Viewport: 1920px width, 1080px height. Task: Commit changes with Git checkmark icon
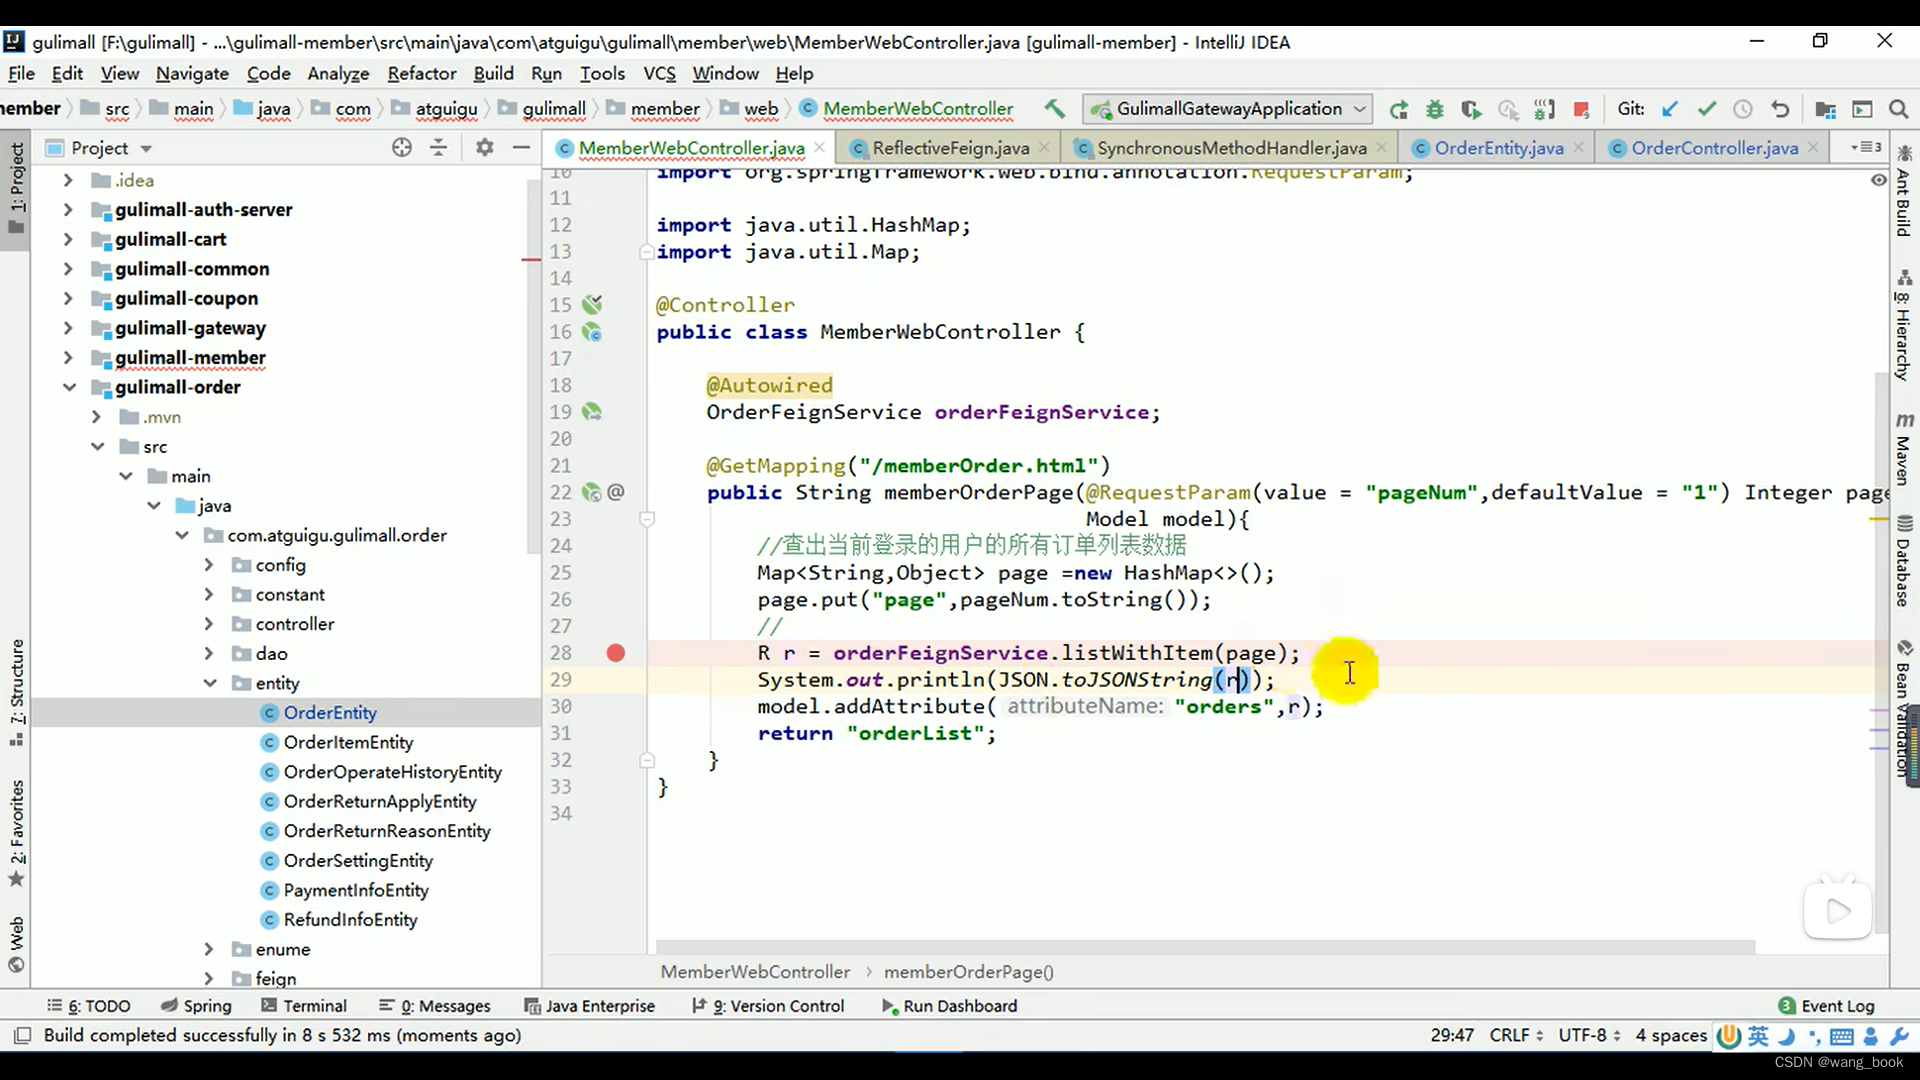(1706, 109)
